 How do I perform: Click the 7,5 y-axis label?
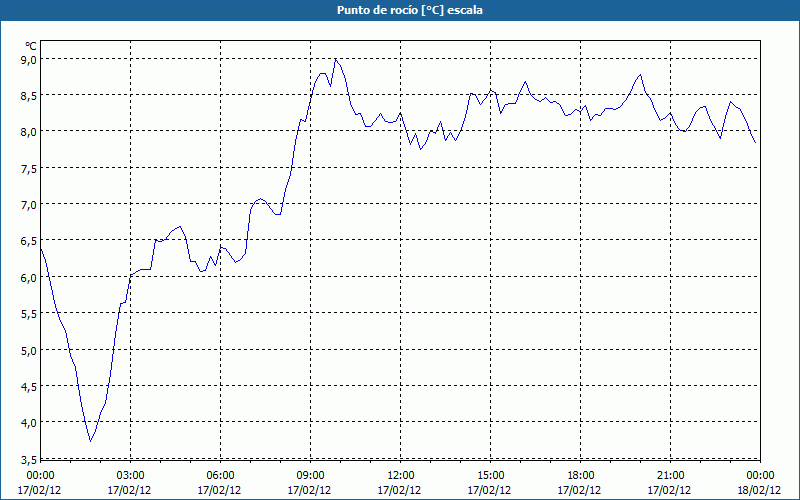tap(30, 169)
